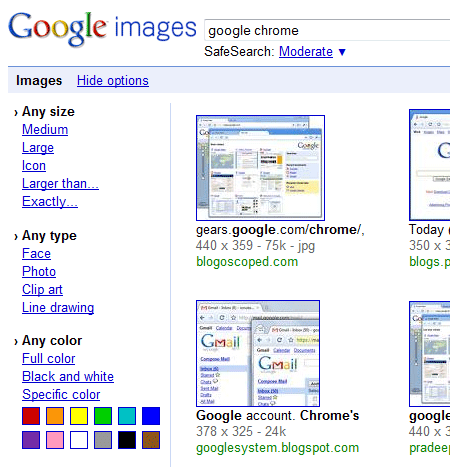Click the Google account. Chrome's caption
The image size is (450, 473).
click(277, 415)
